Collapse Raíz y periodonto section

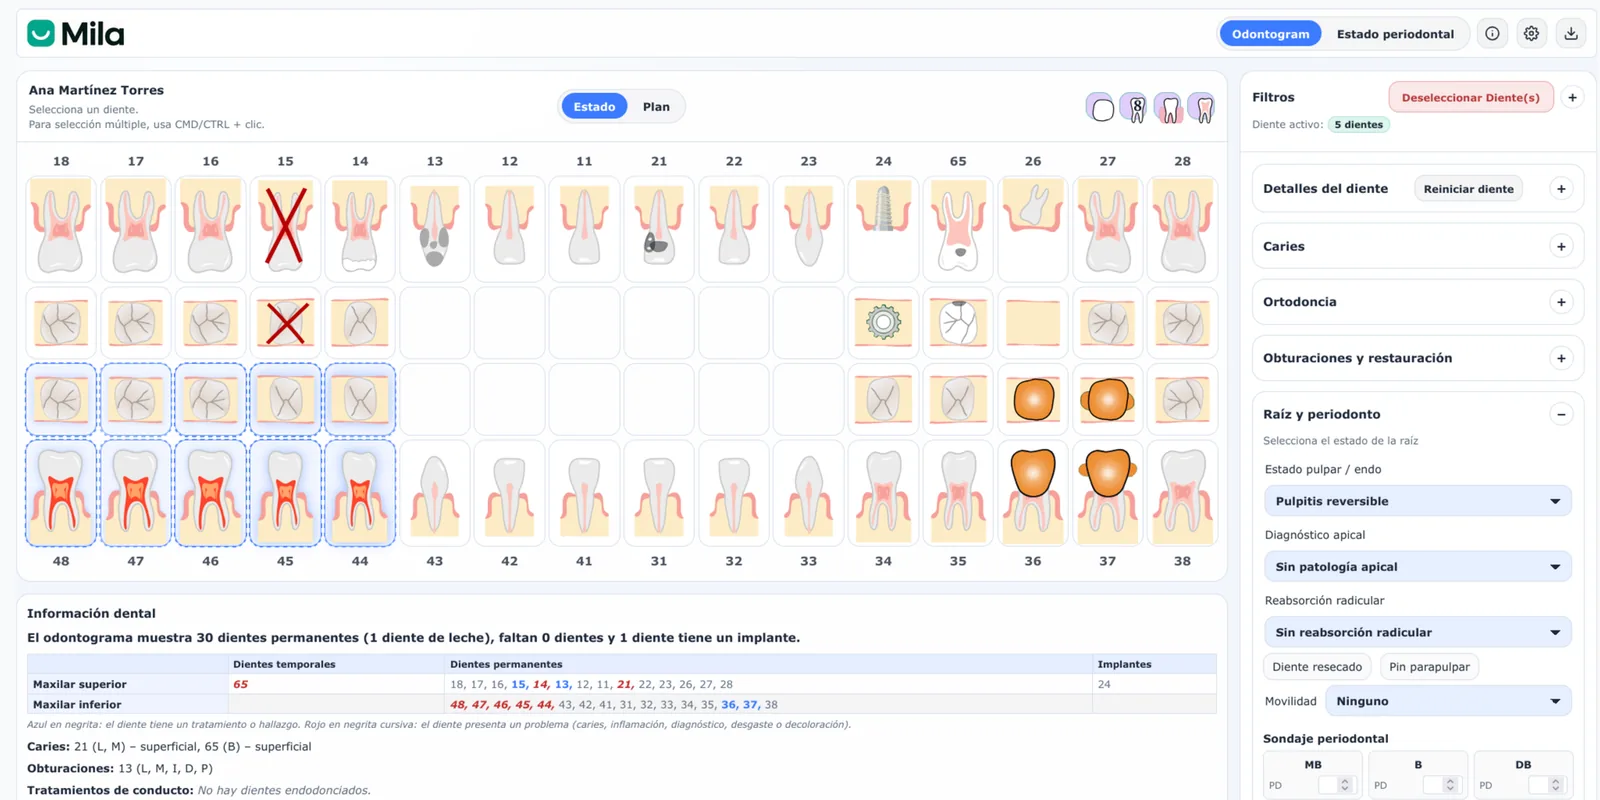pos(1561,414)
